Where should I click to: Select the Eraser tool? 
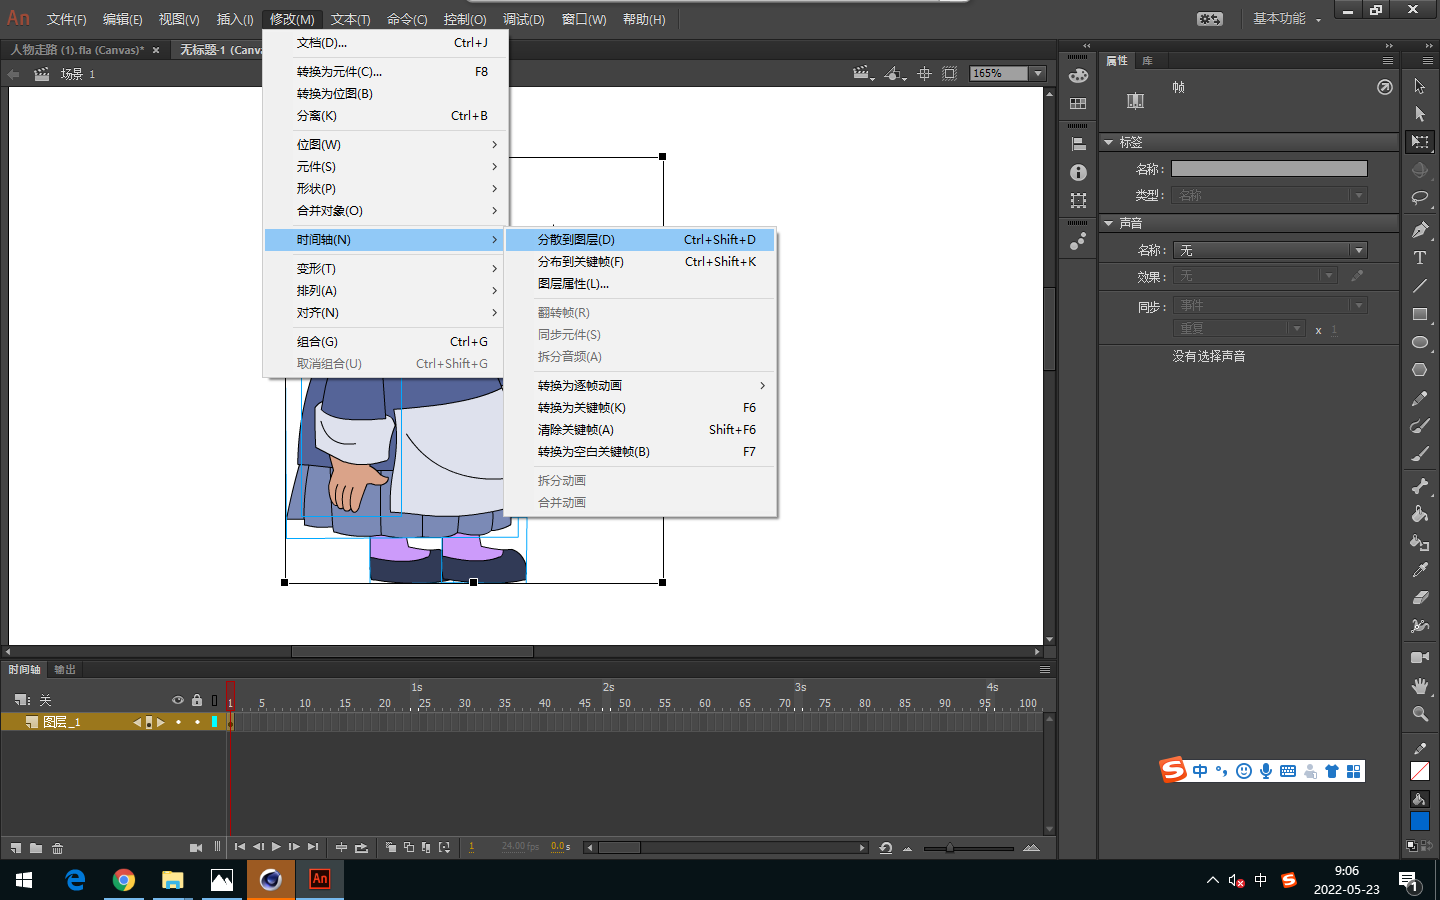1419,598
